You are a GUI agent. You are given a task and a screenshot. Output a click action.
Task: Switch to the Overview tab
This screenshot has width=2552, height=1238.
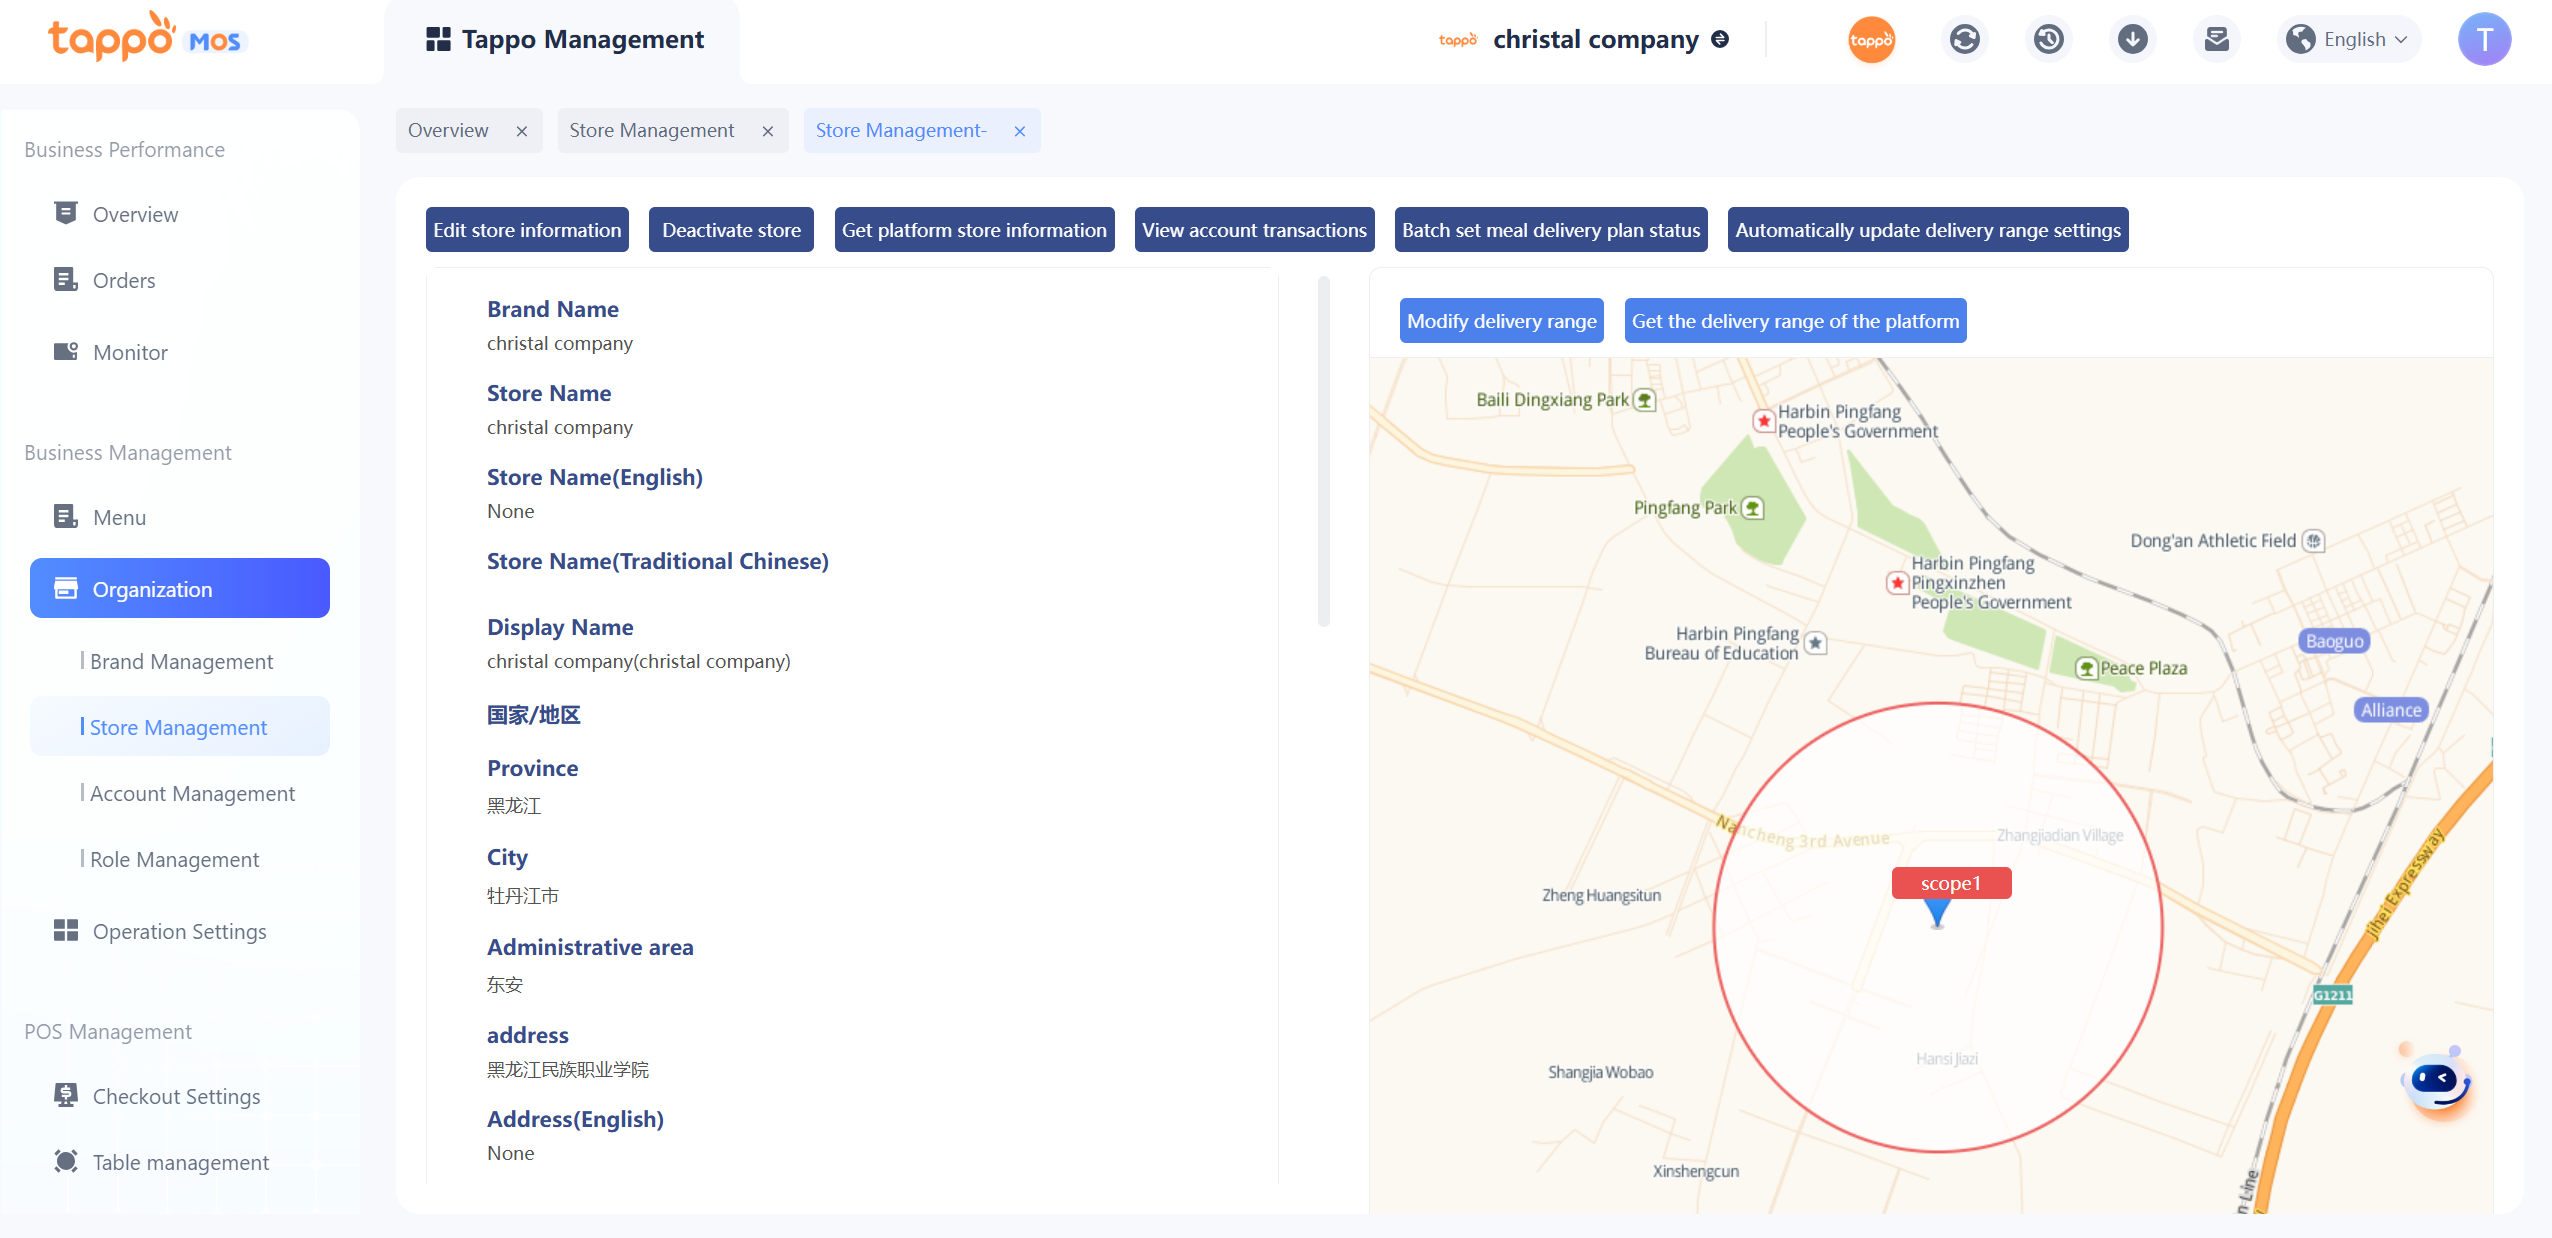[449, 131]
